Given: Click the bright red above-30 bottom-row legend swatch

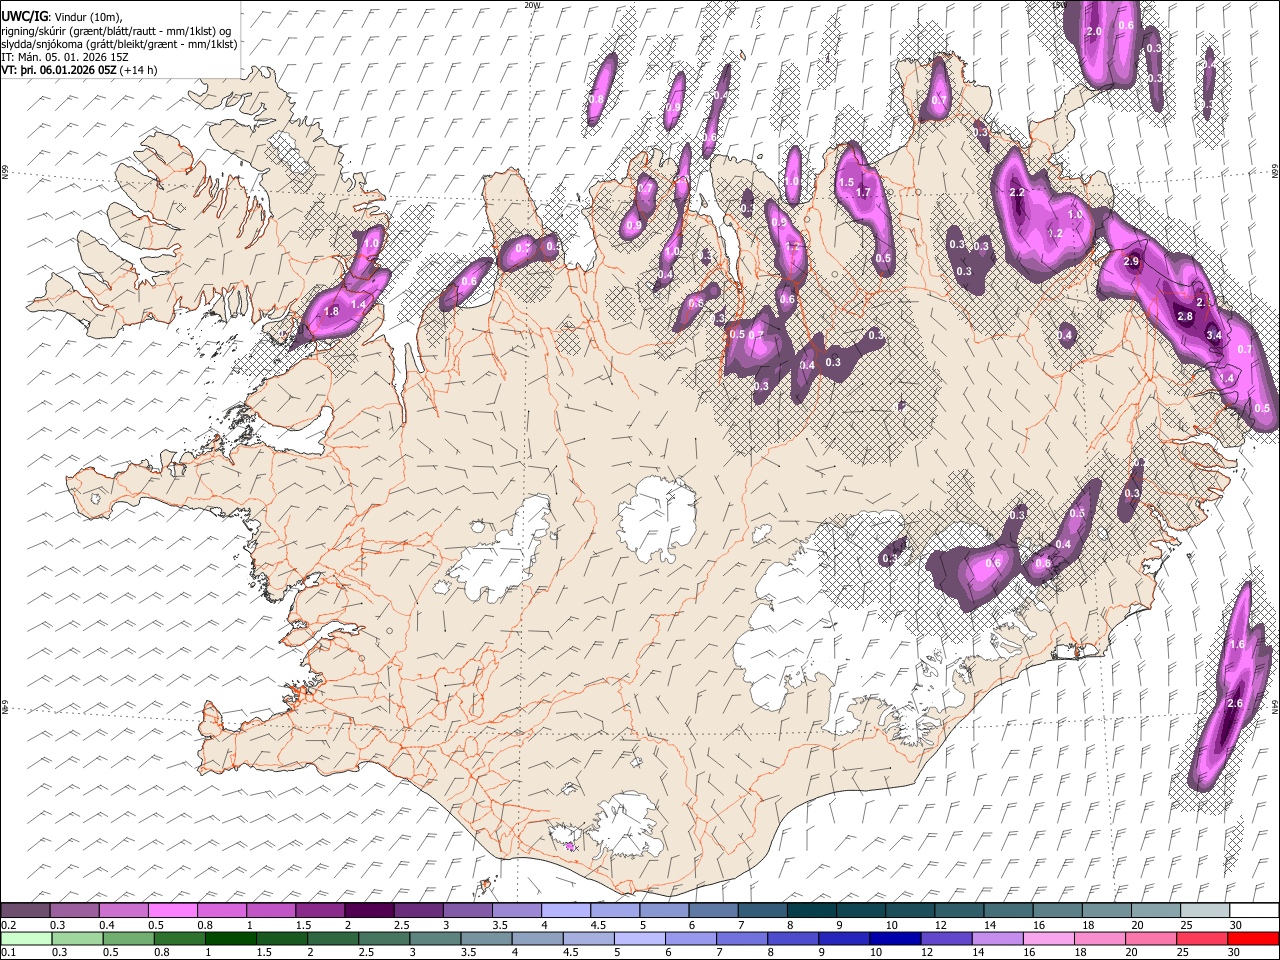Looking at the screenshot, I should (1253, 938).
